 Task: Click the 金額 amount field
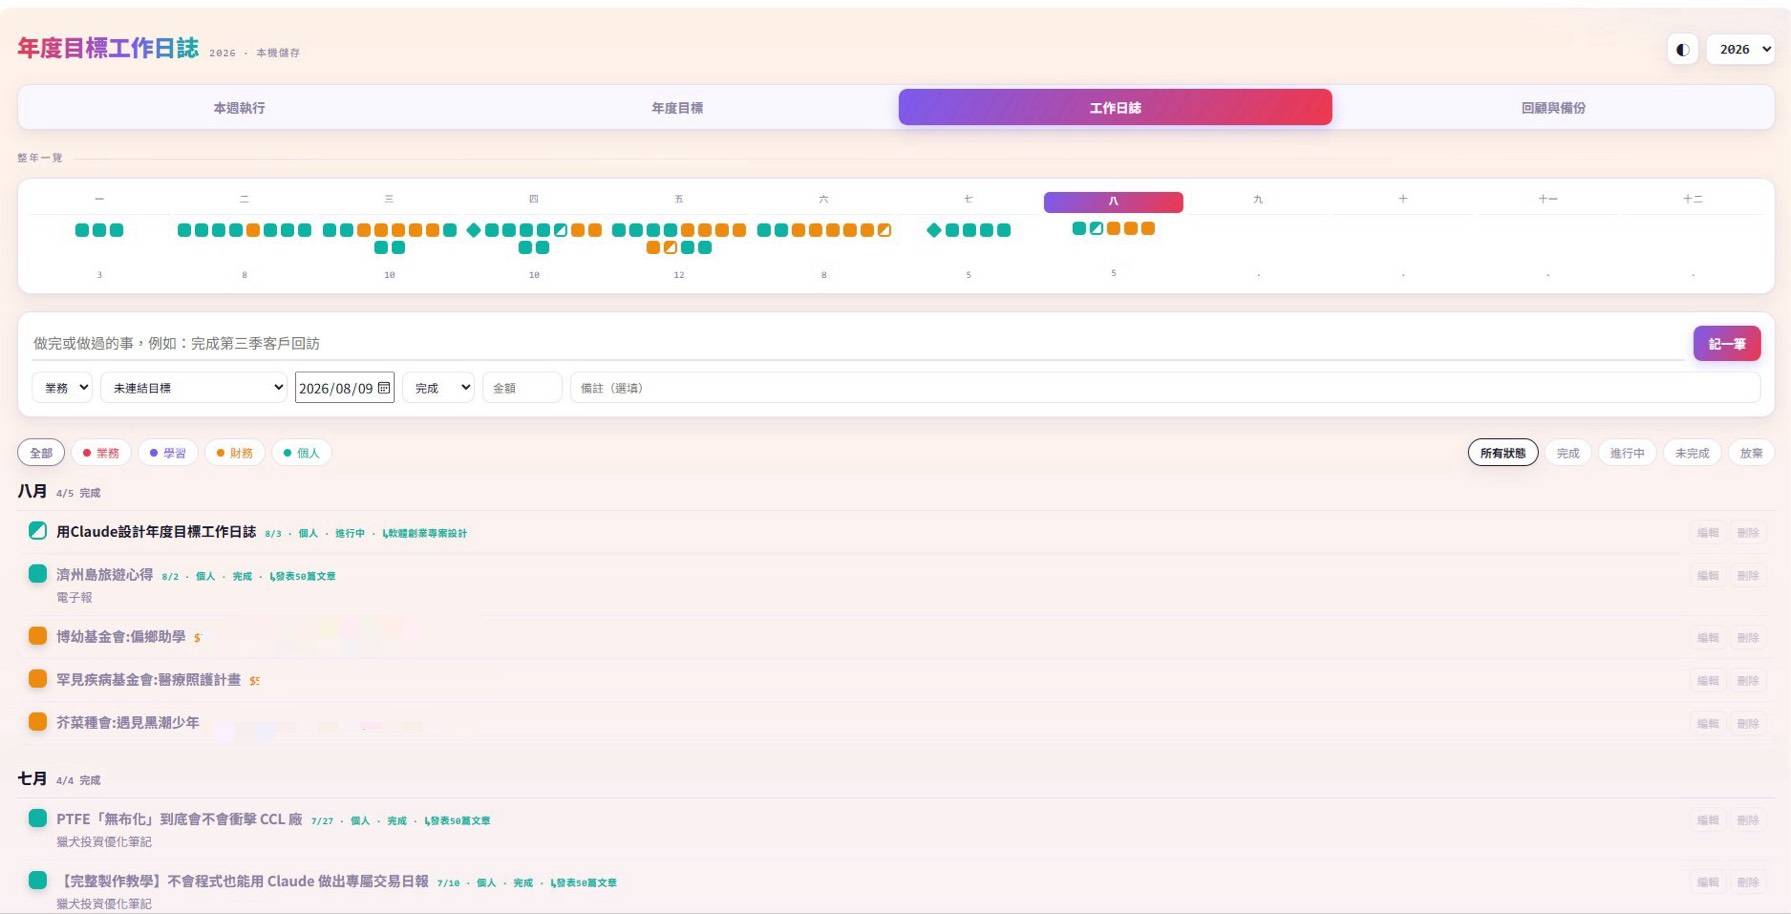(x=522, y=388)
